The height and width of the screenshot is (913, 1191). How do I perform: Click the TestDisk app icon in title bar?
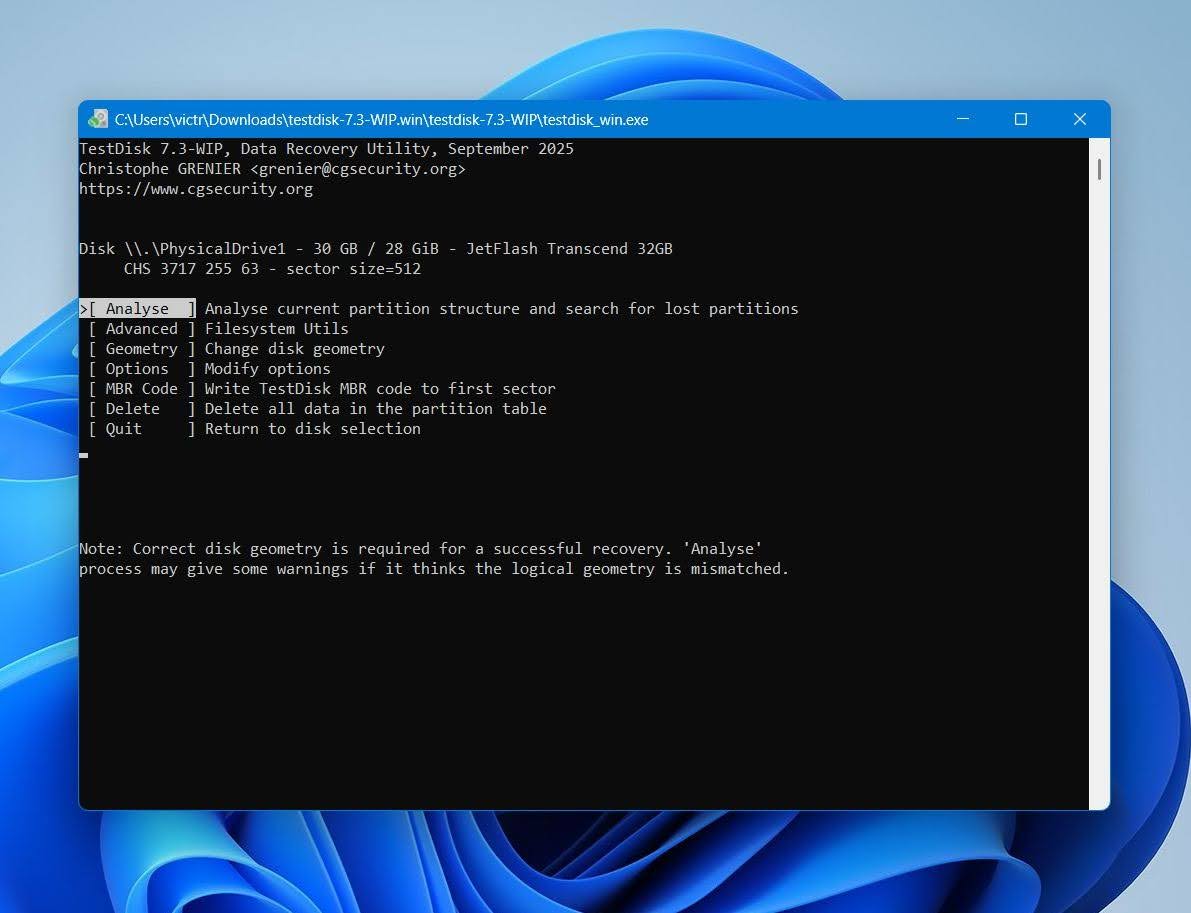(x=98, y=119)
